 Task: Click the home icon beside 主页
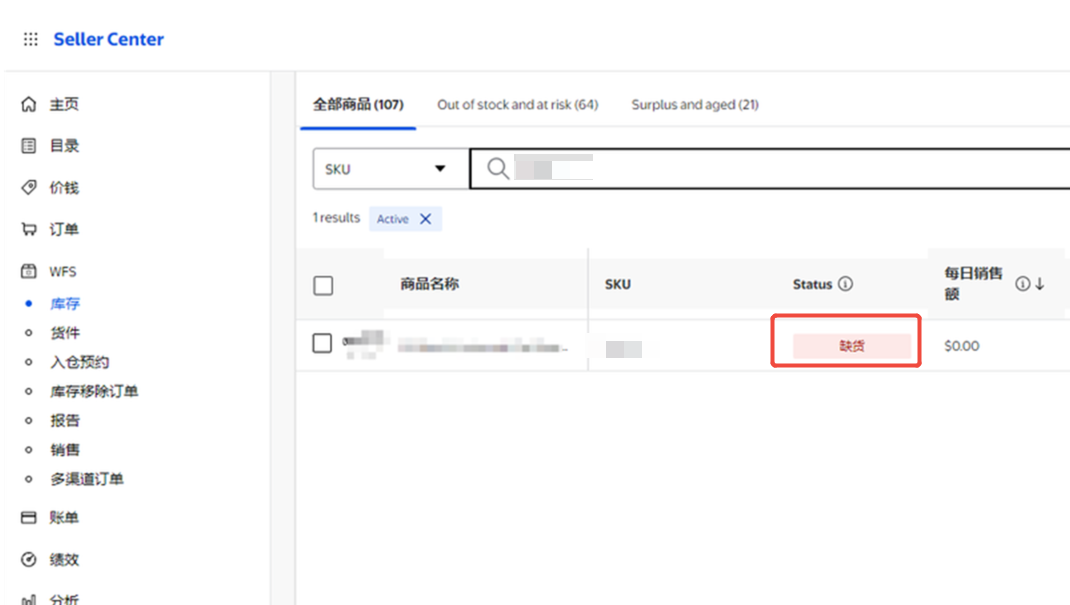coord(29,104)
